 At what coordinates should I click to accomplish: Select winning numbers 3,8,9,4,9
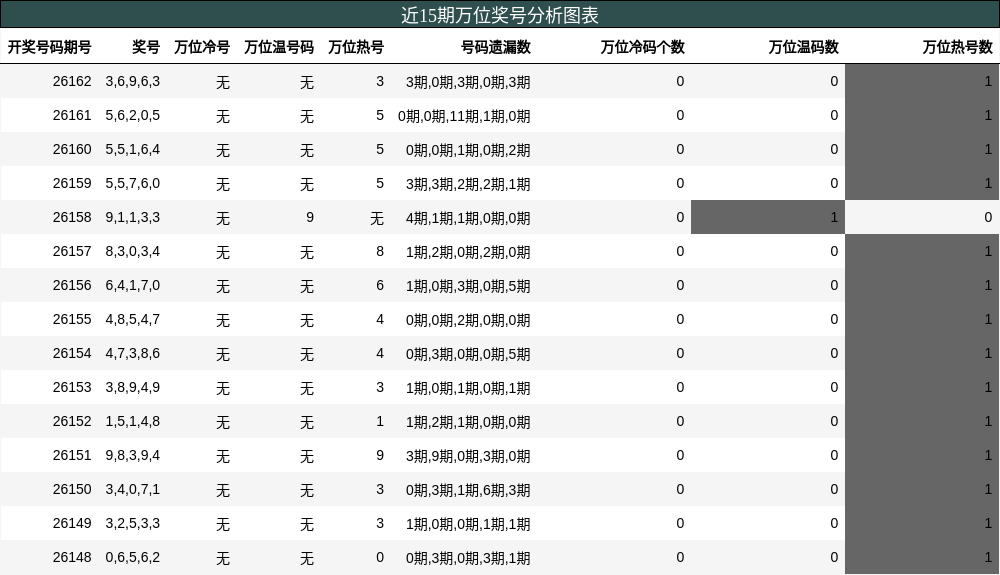tap(133, 388)
